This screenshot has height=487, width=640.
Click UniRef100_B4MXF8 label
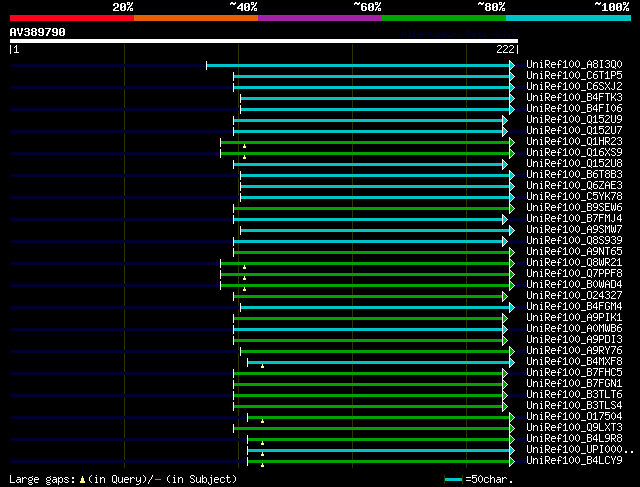coord(574,362)
